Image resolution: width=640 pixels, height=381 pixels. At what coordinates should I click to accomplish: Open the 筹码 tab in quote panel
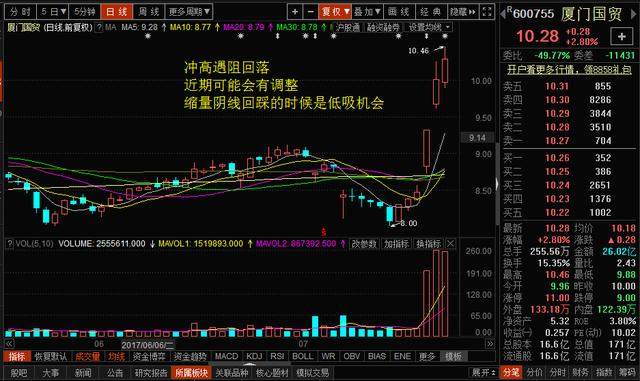tap(627, 372)
